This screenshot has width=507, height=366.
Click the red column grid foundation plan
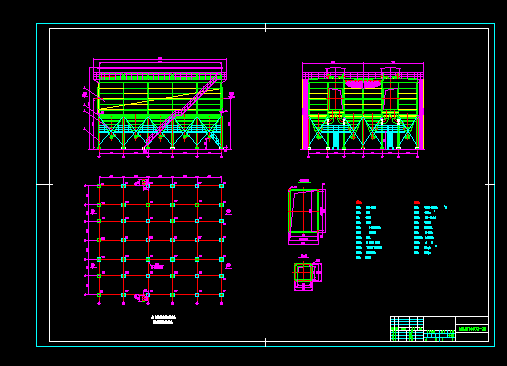[158, 240]
